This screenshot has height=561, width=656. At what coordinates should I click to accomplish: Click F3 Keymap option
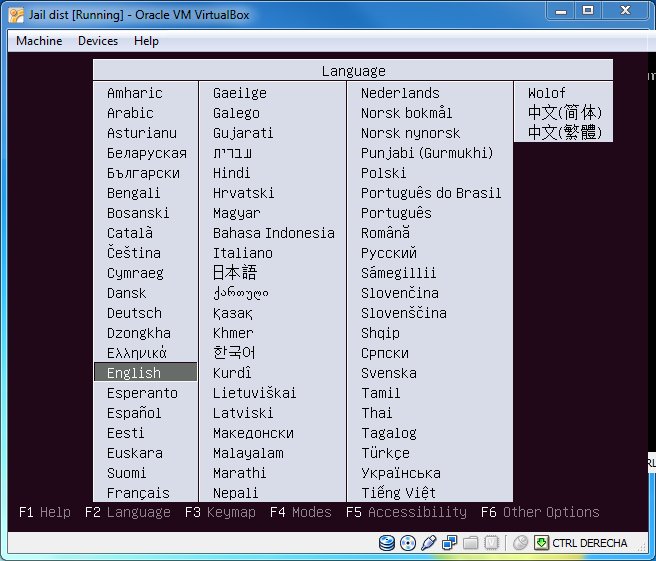220,512
